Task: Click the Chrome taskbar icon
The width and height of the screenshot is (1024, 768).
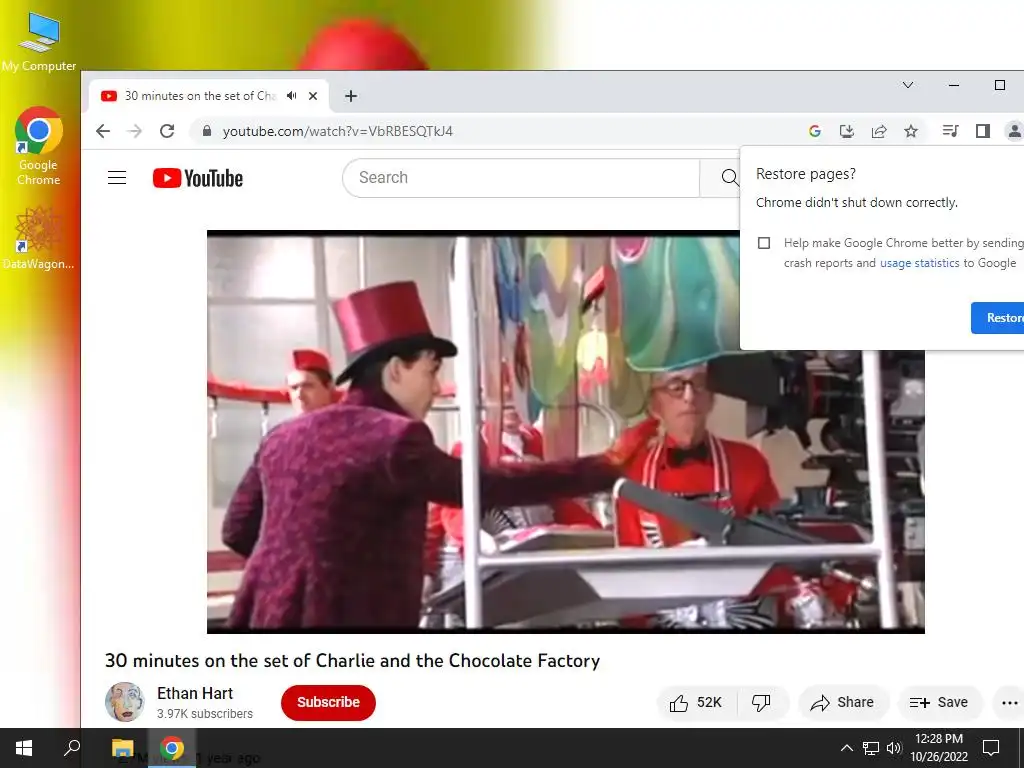Action: click(x=172, y=748)
